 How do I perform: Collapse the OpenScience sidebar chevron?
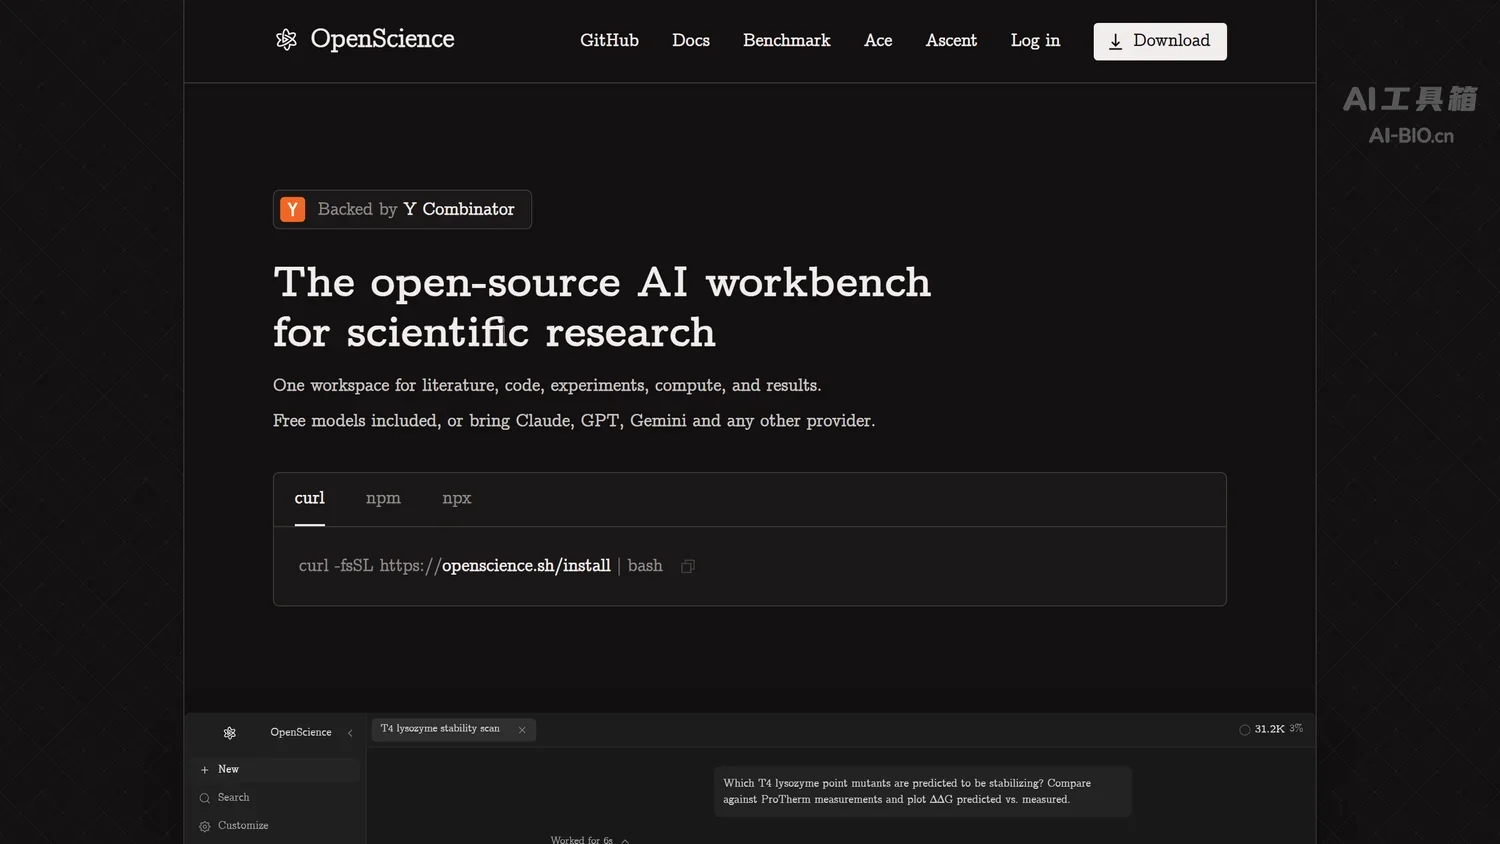pos(350,733)
